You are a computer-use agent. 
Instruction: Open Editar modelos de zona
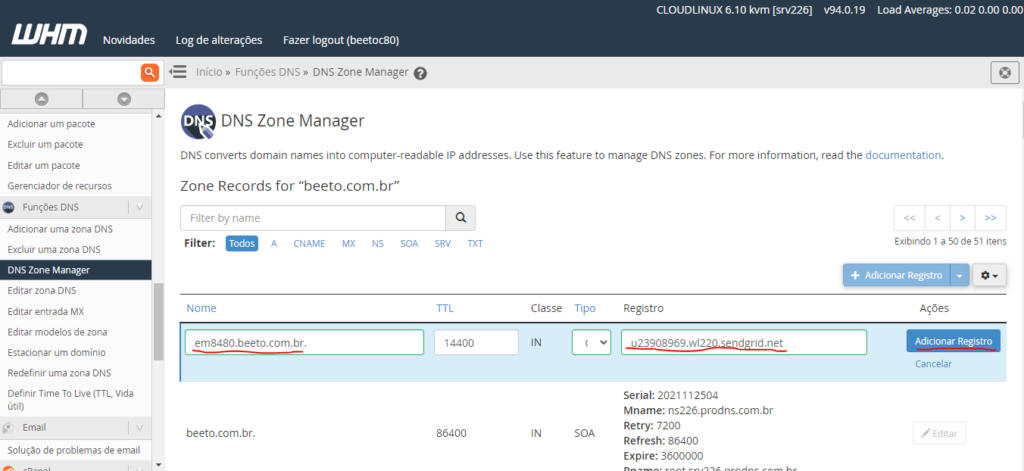pos(57,332)
